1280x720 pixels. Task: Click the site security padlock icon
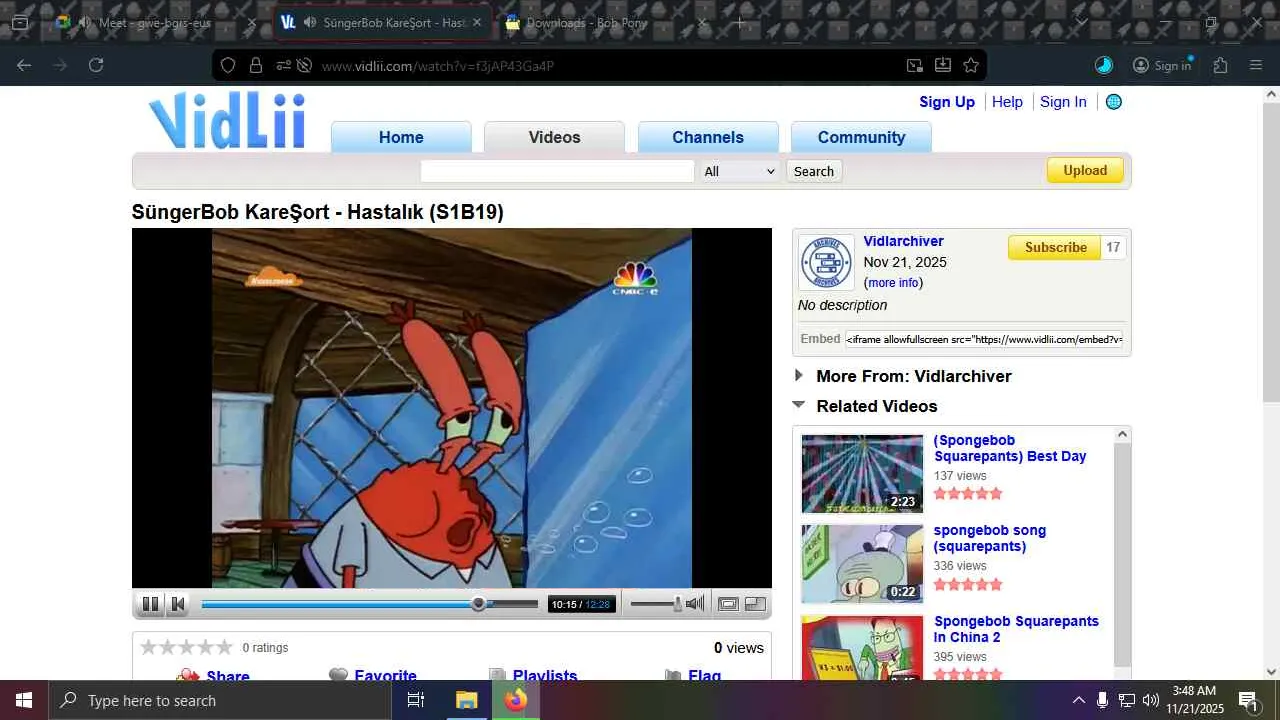(256, 66)
